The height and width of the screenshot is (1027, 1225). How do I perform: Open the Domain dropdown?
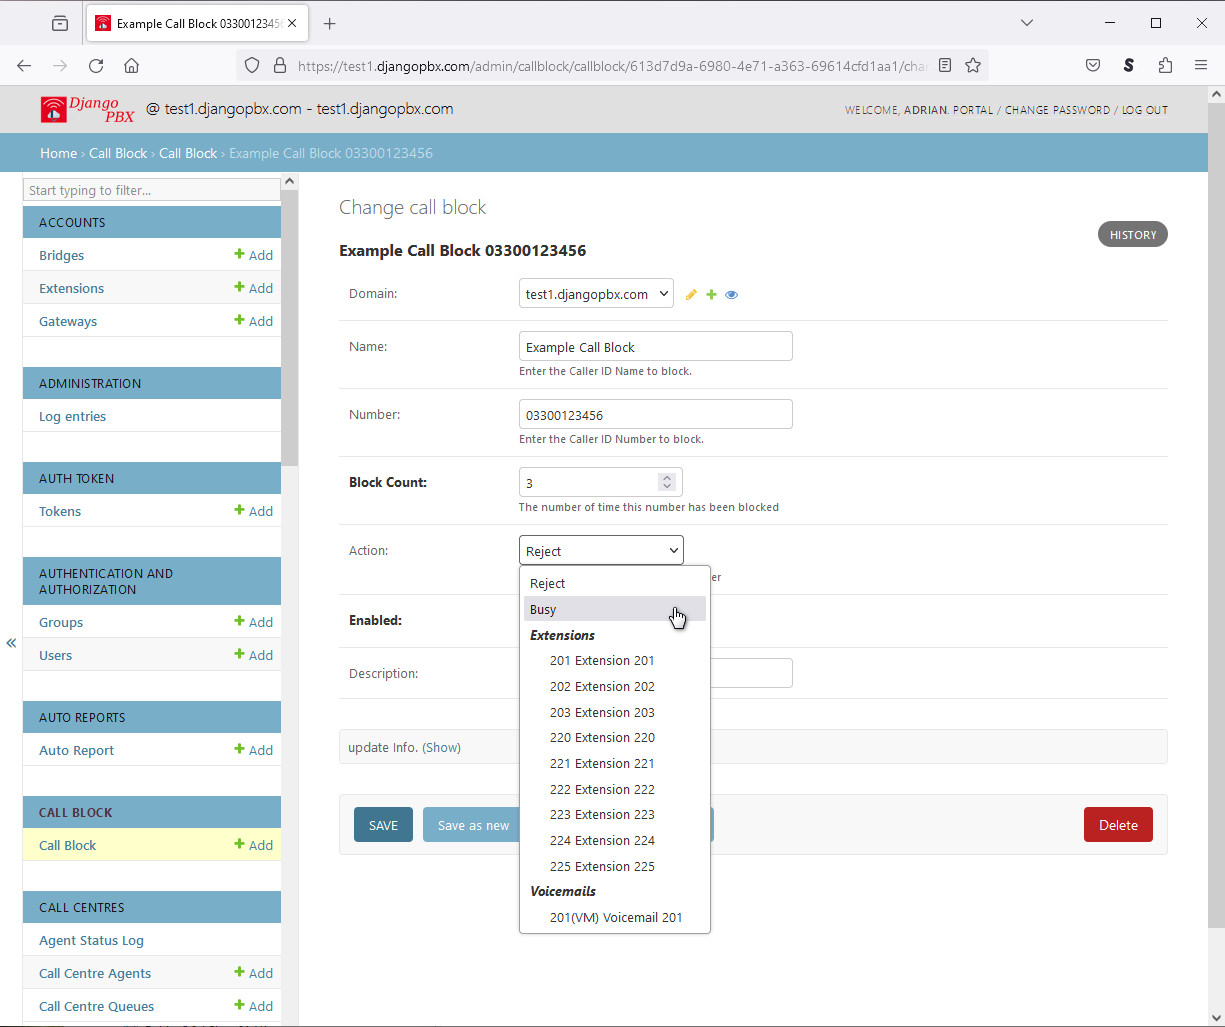click(x=596, y=294)
